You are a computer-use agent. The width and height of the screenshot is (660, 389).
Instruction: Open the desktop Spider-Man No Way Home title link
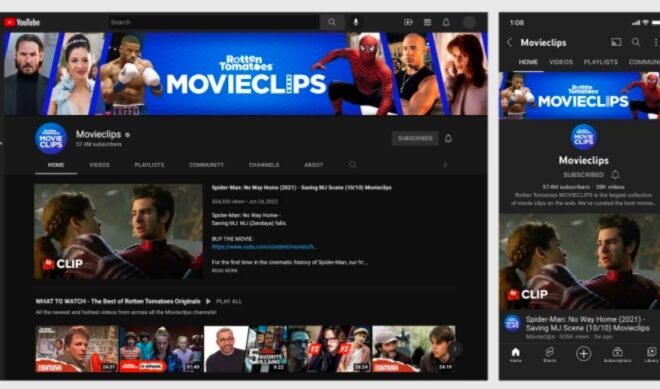point(301,187)
